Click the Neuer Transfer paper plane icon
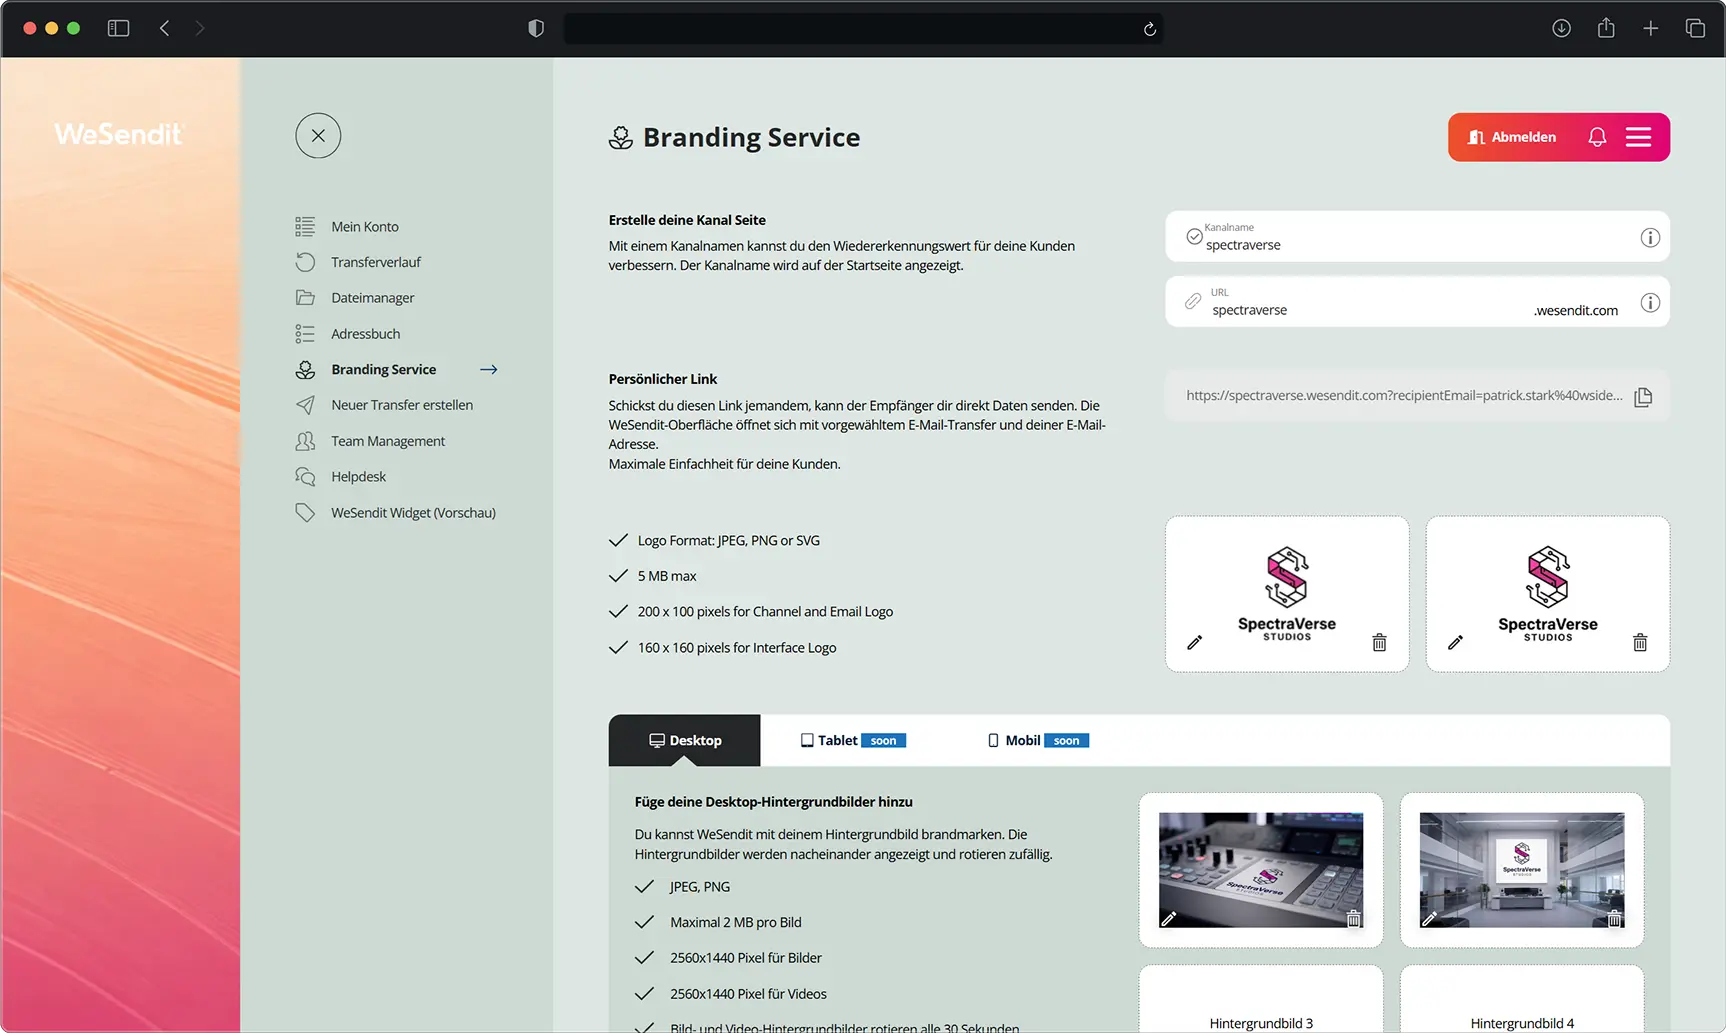Image resolution: width=1726 pixels, height=1033 pixels. (x=305, y=405)
